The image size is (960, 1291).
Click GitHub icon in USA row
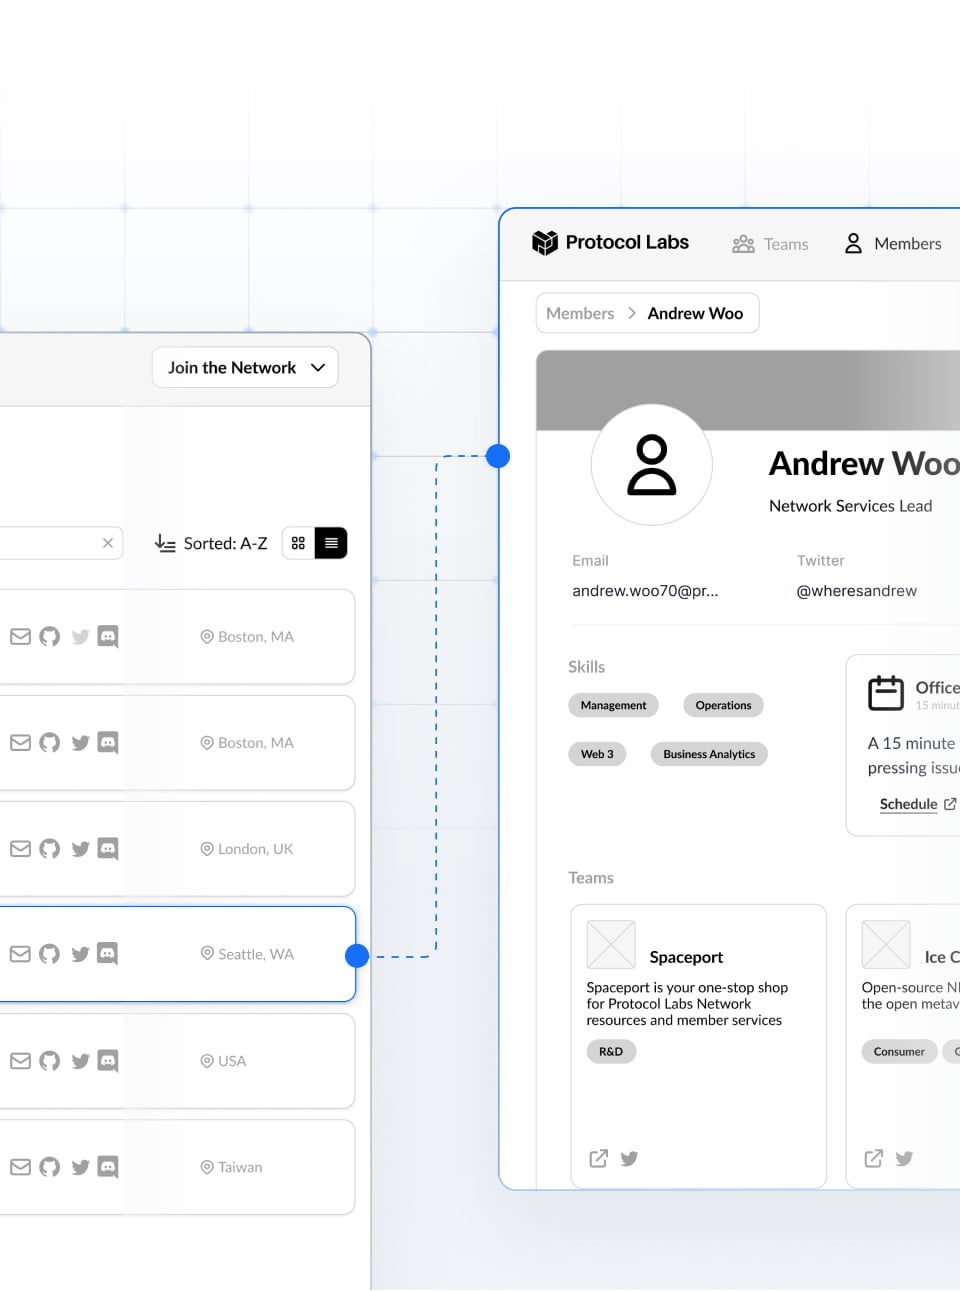(49, 1061)
